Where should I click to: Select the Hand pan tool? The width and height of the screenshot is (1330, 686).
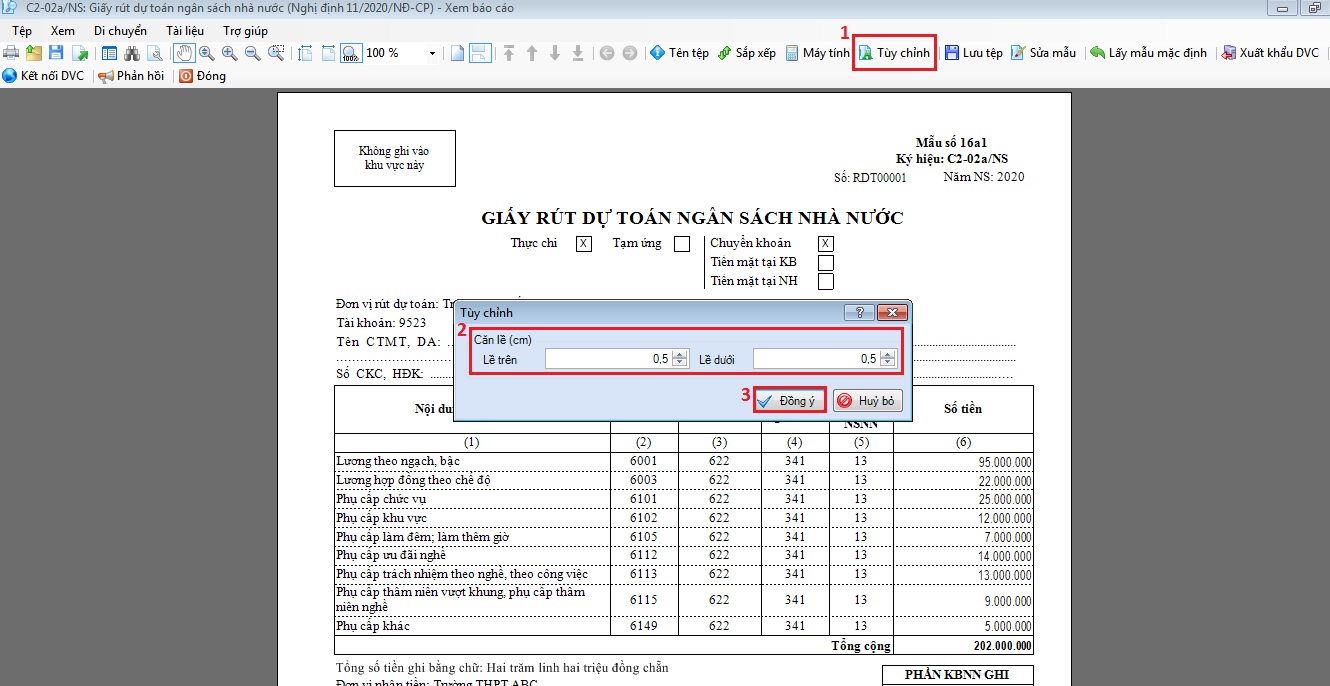click(185, 53)
